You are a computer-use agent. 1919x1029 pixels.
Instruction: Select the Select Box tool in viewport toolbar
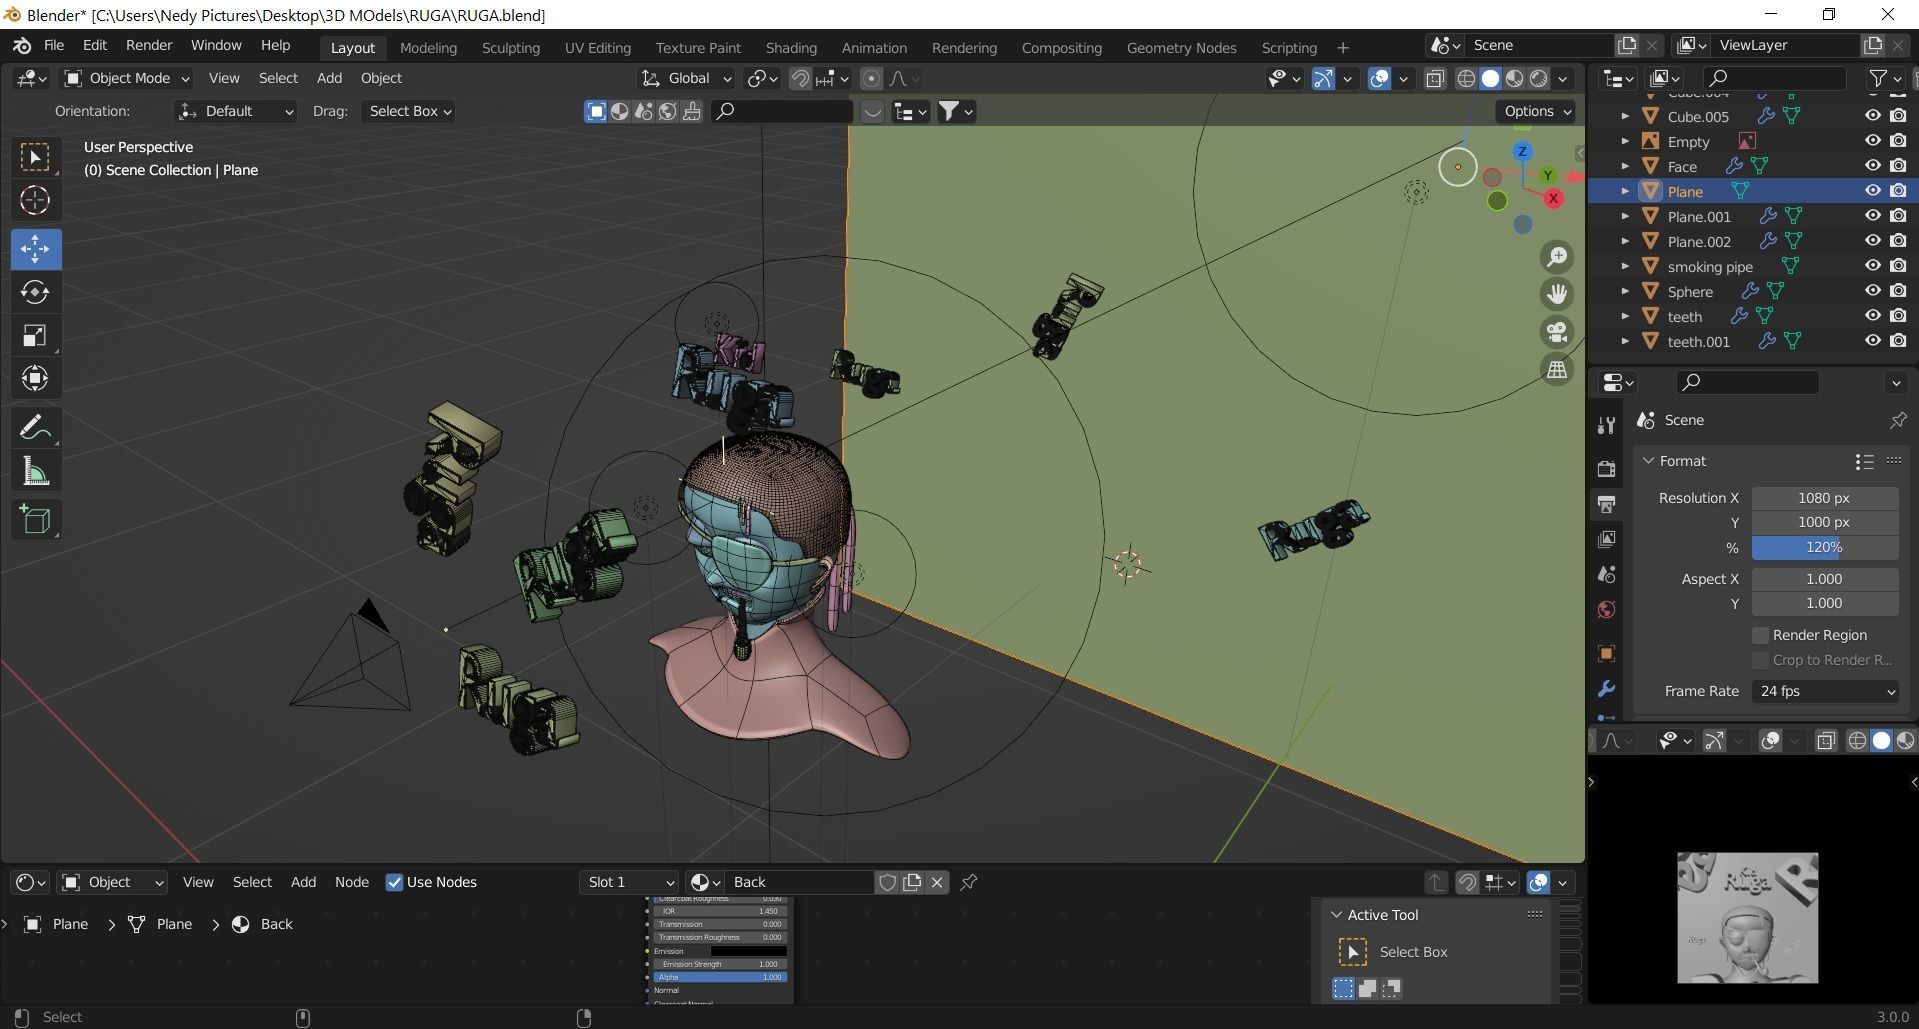point(35,157)
